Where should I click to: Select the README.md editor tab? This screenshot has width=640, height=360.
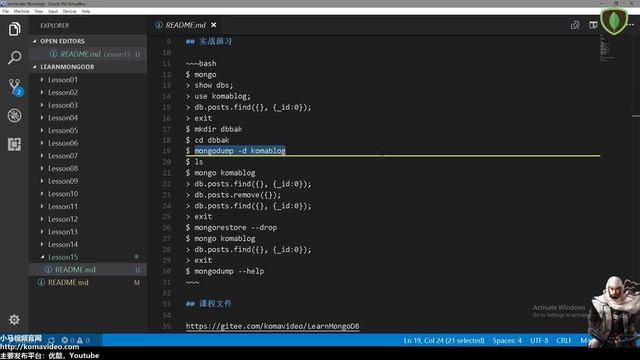click(x=186, y=25)
